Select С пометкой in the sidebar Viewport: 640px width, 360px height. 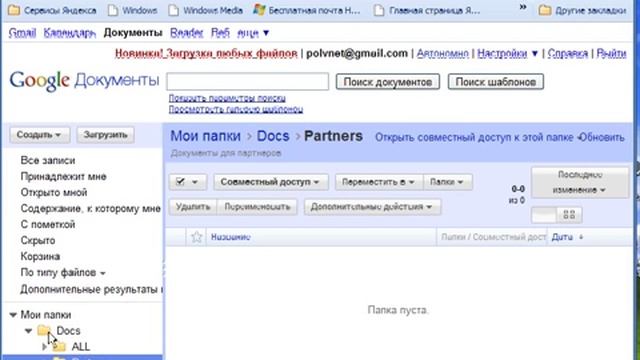click(48, 224)
